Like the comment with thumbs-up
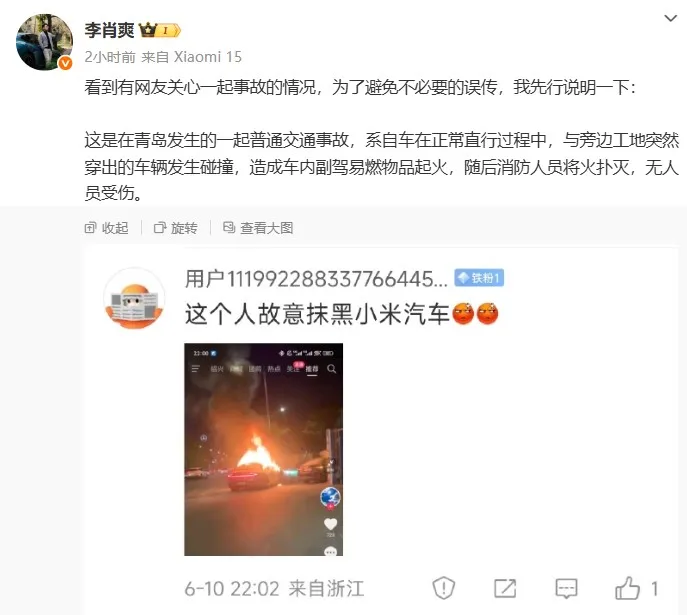The height and width of the screenshot is (615, 687). (627, 588)
